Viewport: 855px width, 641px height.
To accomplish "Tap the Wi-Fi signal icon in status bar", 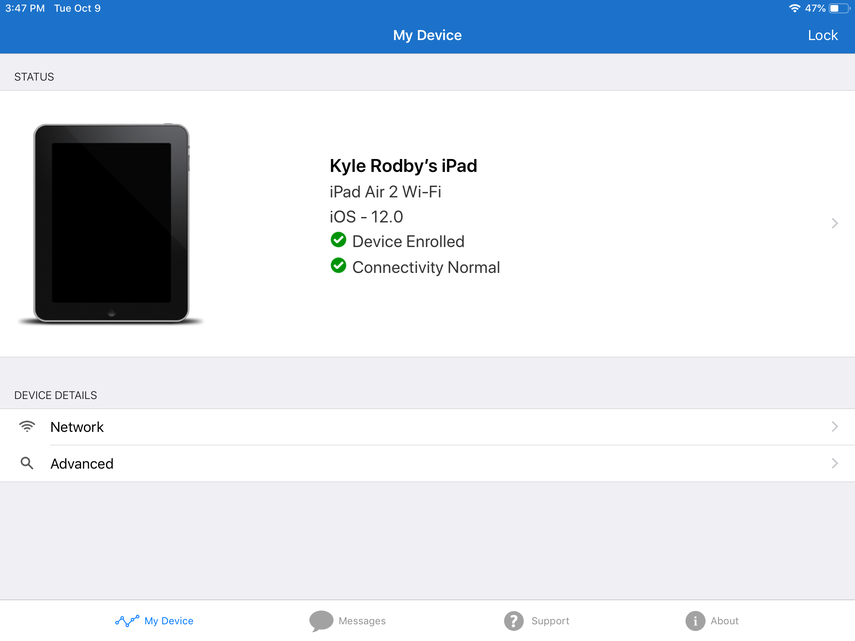I will pos(794,8).
